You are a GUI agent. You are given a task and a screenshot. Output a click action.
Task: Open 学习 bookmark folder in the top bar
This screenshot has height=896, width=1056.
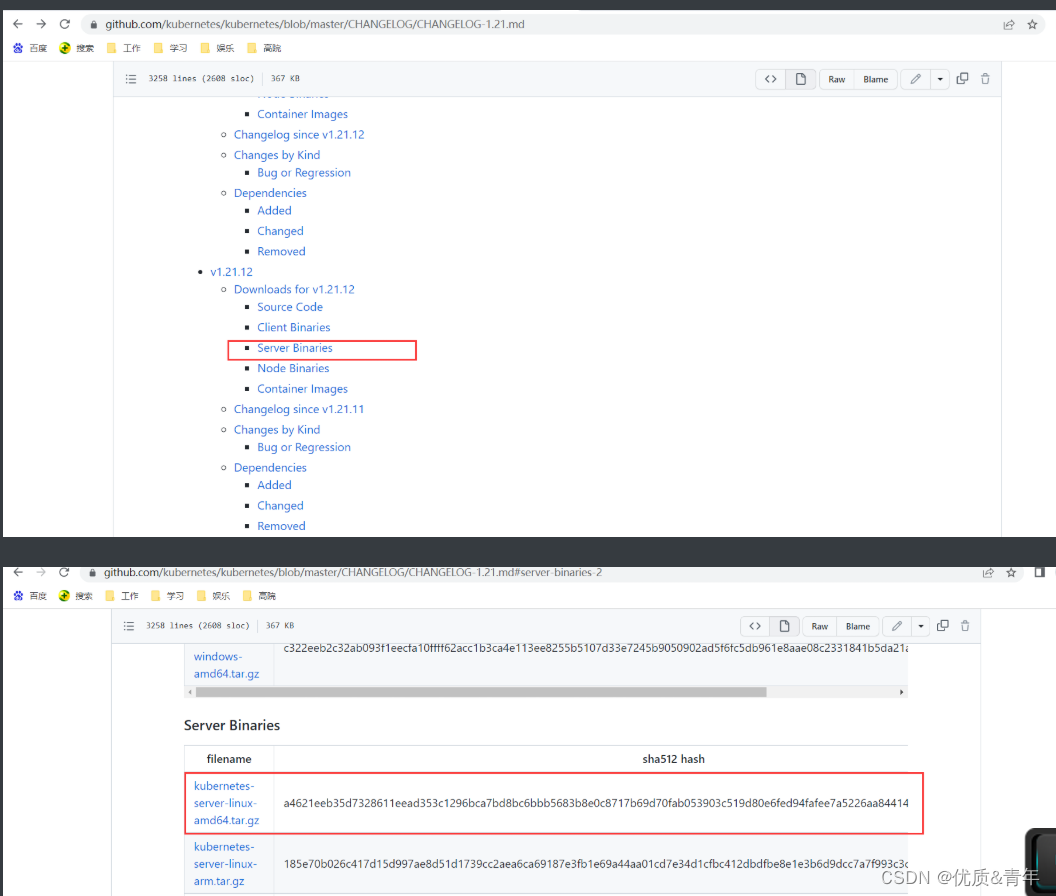[x=170, y=48]
